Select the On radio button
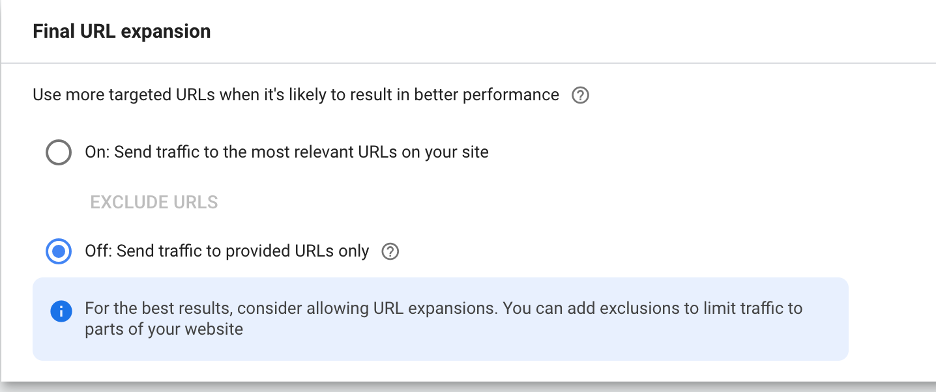 (x=58, y=153)
